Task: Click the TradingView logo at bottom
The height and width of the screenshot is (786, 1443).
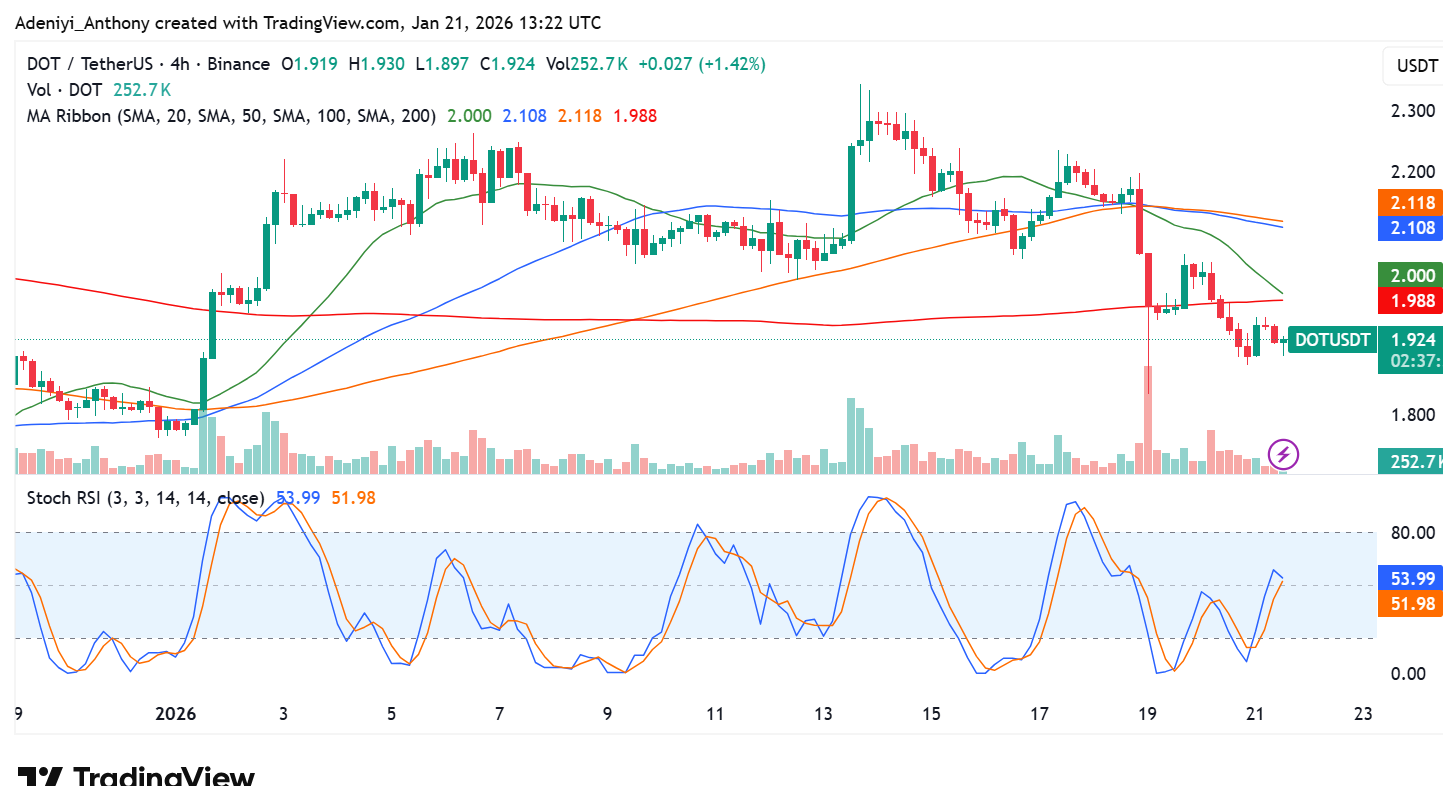Action: 136,776
